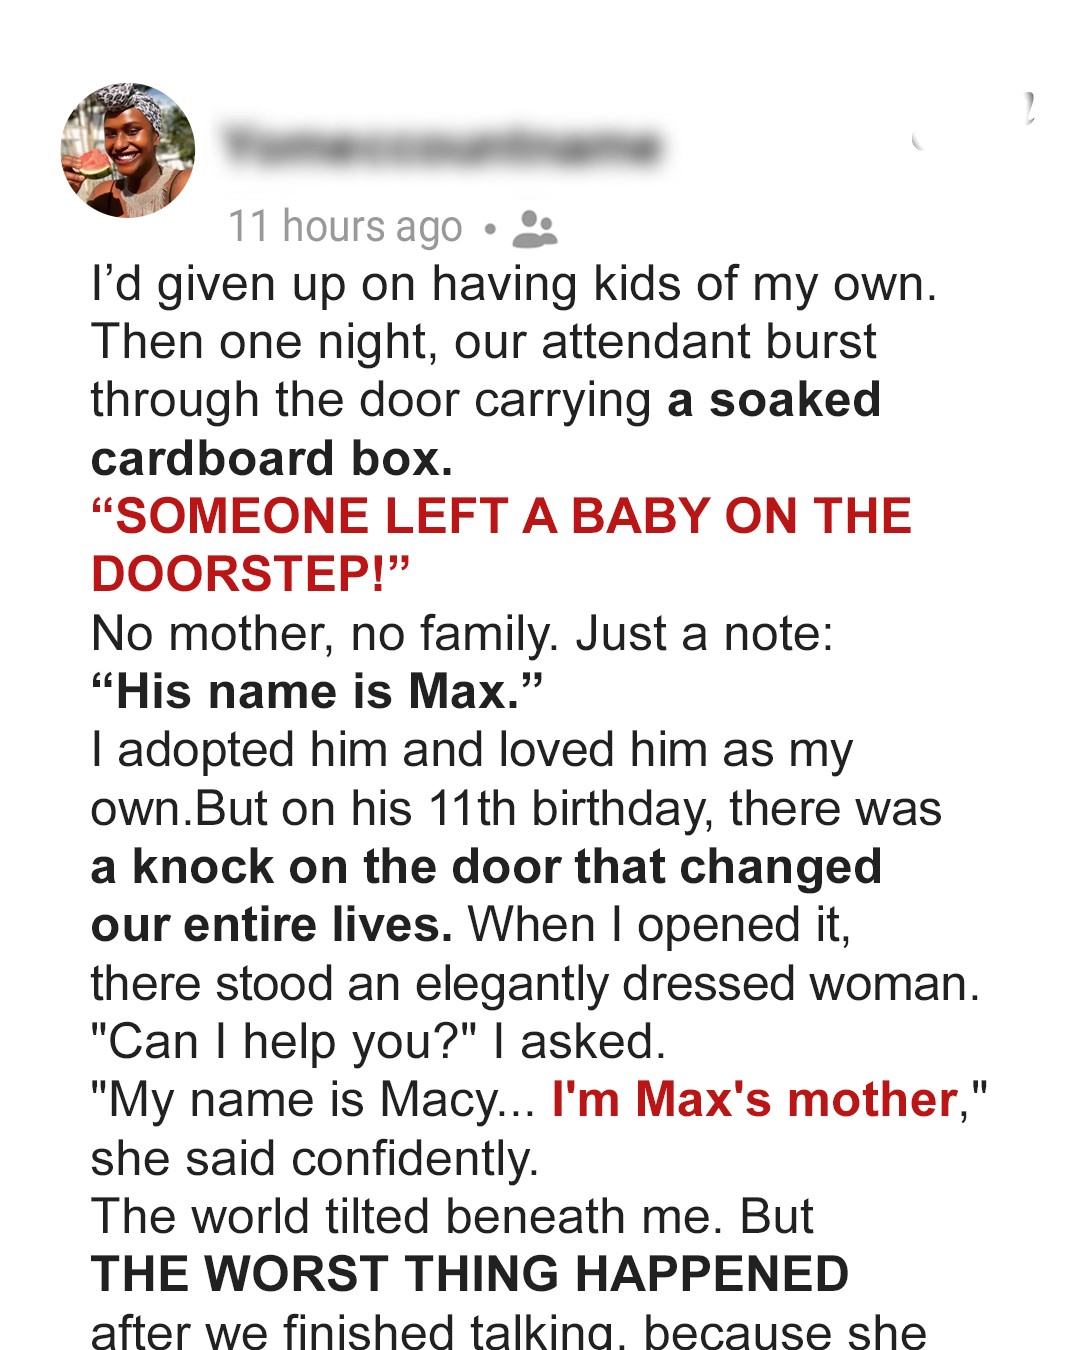Click the blurred account name

pyautogui.click(x=440, y=146)
